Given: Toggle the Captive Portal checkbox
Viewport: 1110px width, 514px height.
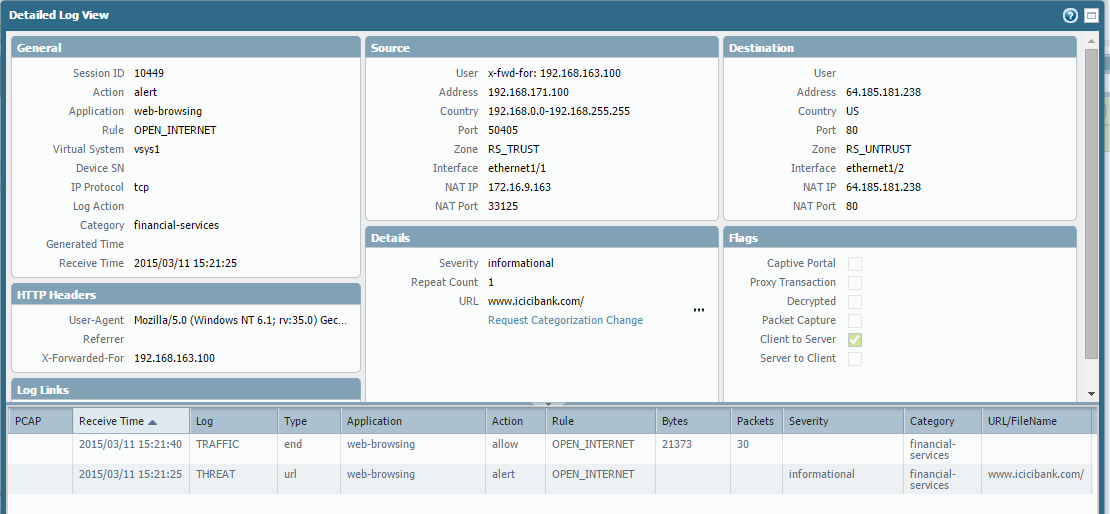Looking at the screenshot, I should tap(855, 264).
